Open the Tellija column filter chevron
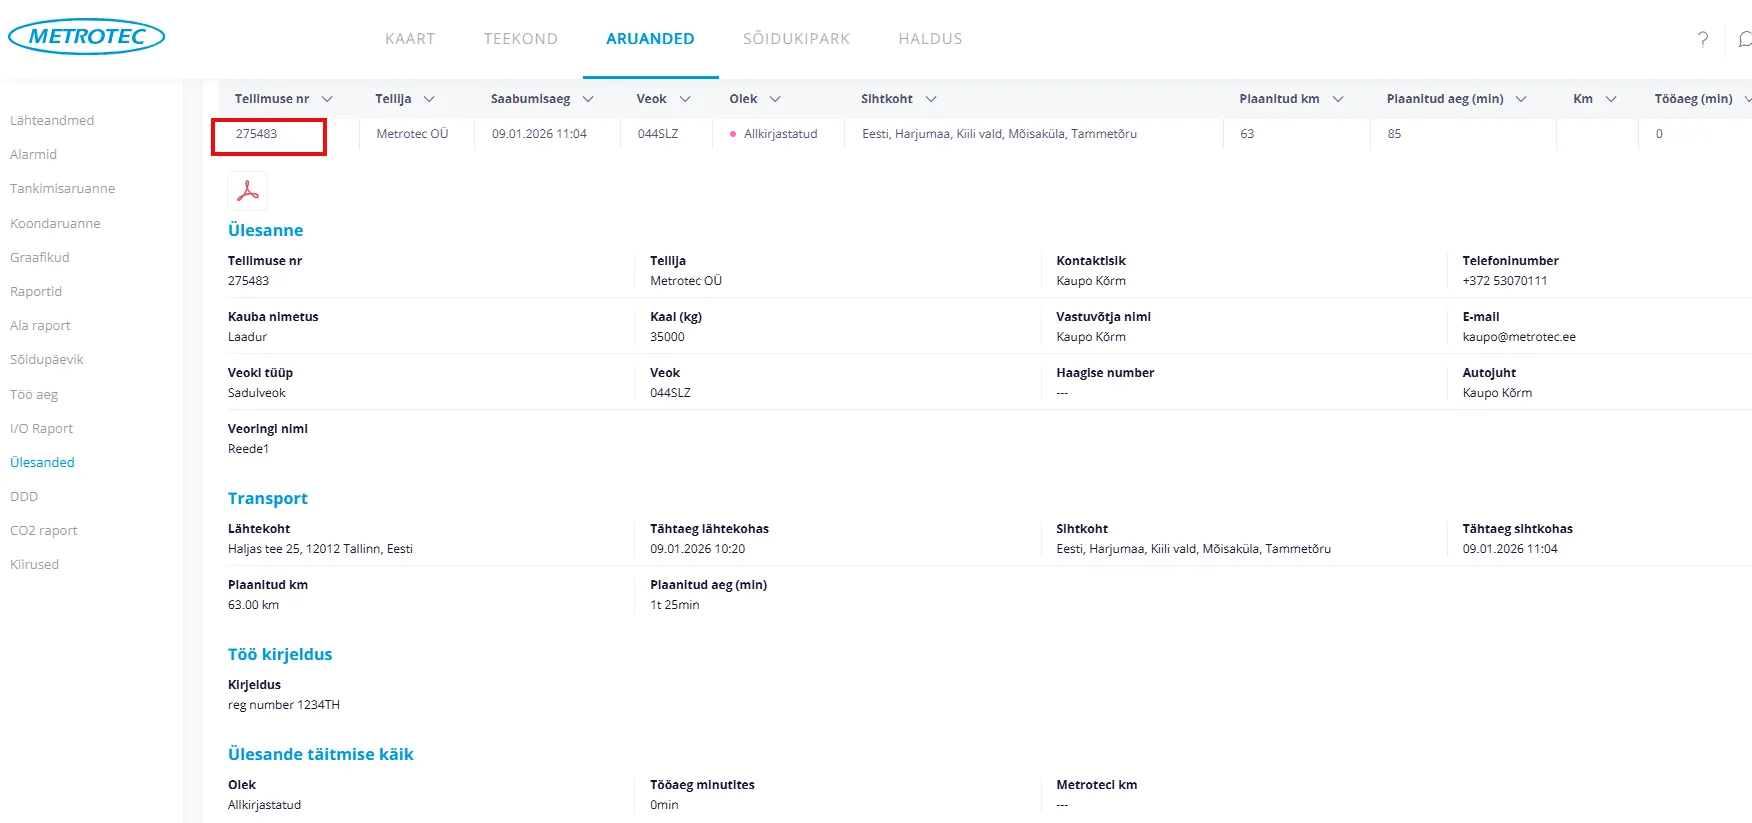The width and height of the screenshot is (1752, 823). coord(429,99)
